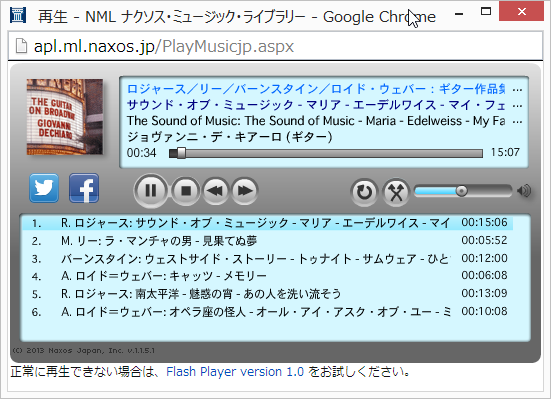Toggle the shuffle playback button

point(396,192)
